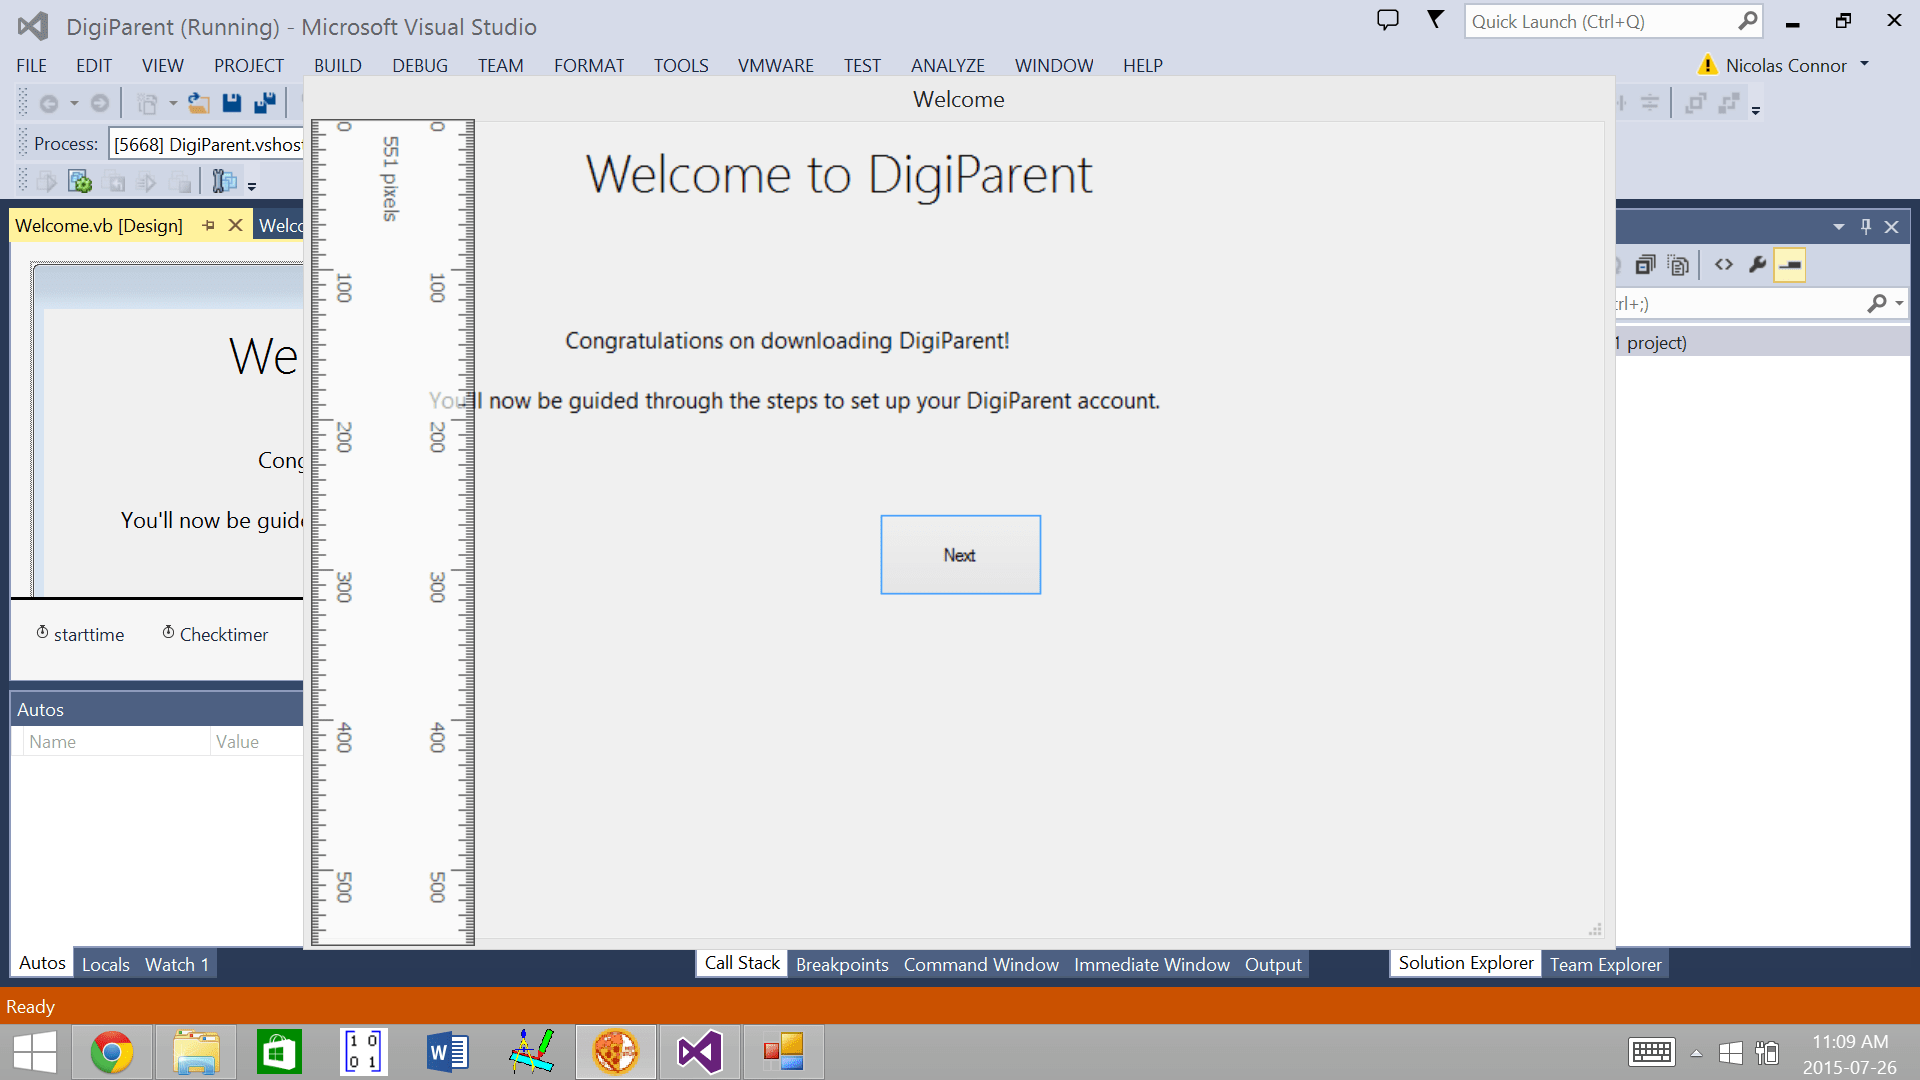This screenshot has height=1080, width=1920.
Task: Click the notifications filter flag icon
Action: click(x=1435, y=20)
